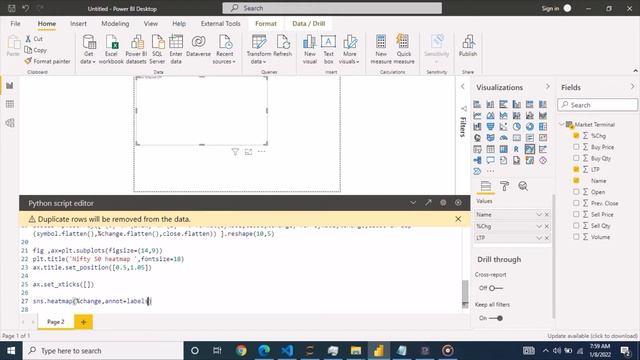Dismiss the duplicate rows warning
Image resolution: width=640 pixels, height=360 pixels.
458,219
